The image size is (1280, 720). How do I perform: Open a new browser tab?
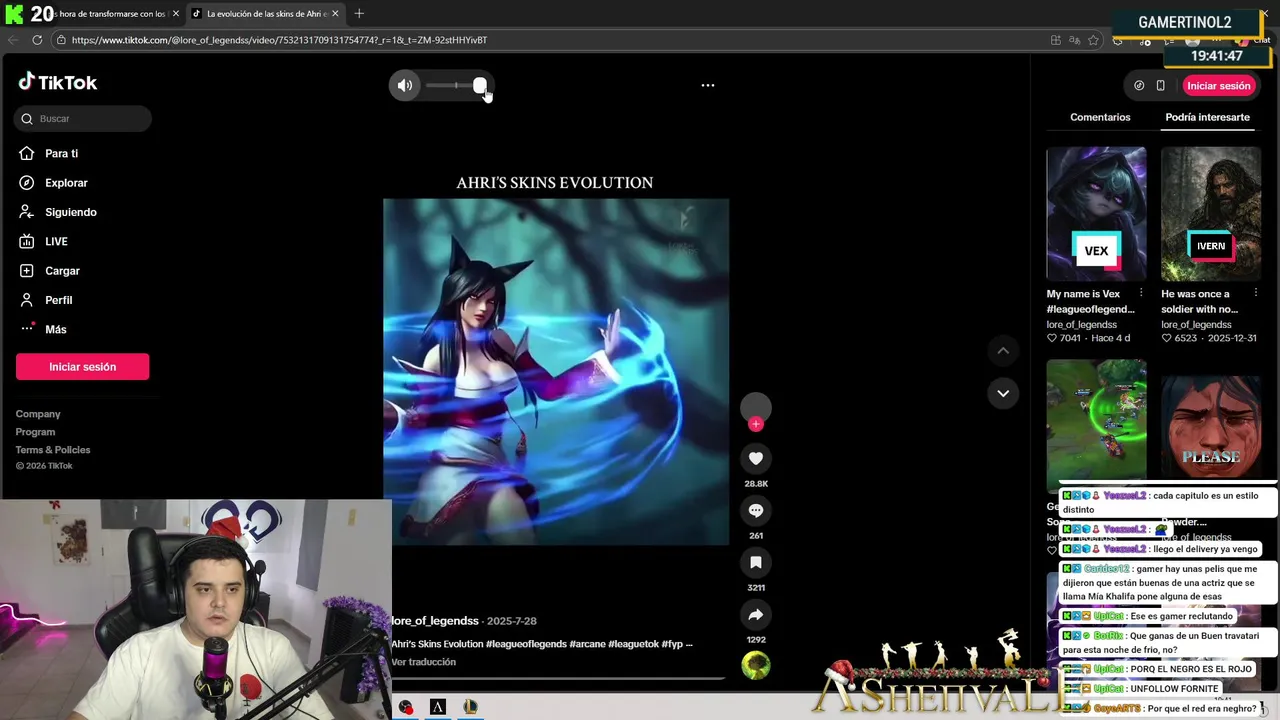(359, 14)
